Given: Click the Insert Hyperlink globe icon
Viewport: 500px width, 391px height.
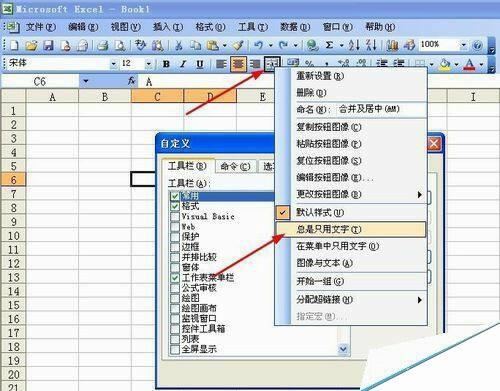Looking at the screenshot, I should [312, 45].
